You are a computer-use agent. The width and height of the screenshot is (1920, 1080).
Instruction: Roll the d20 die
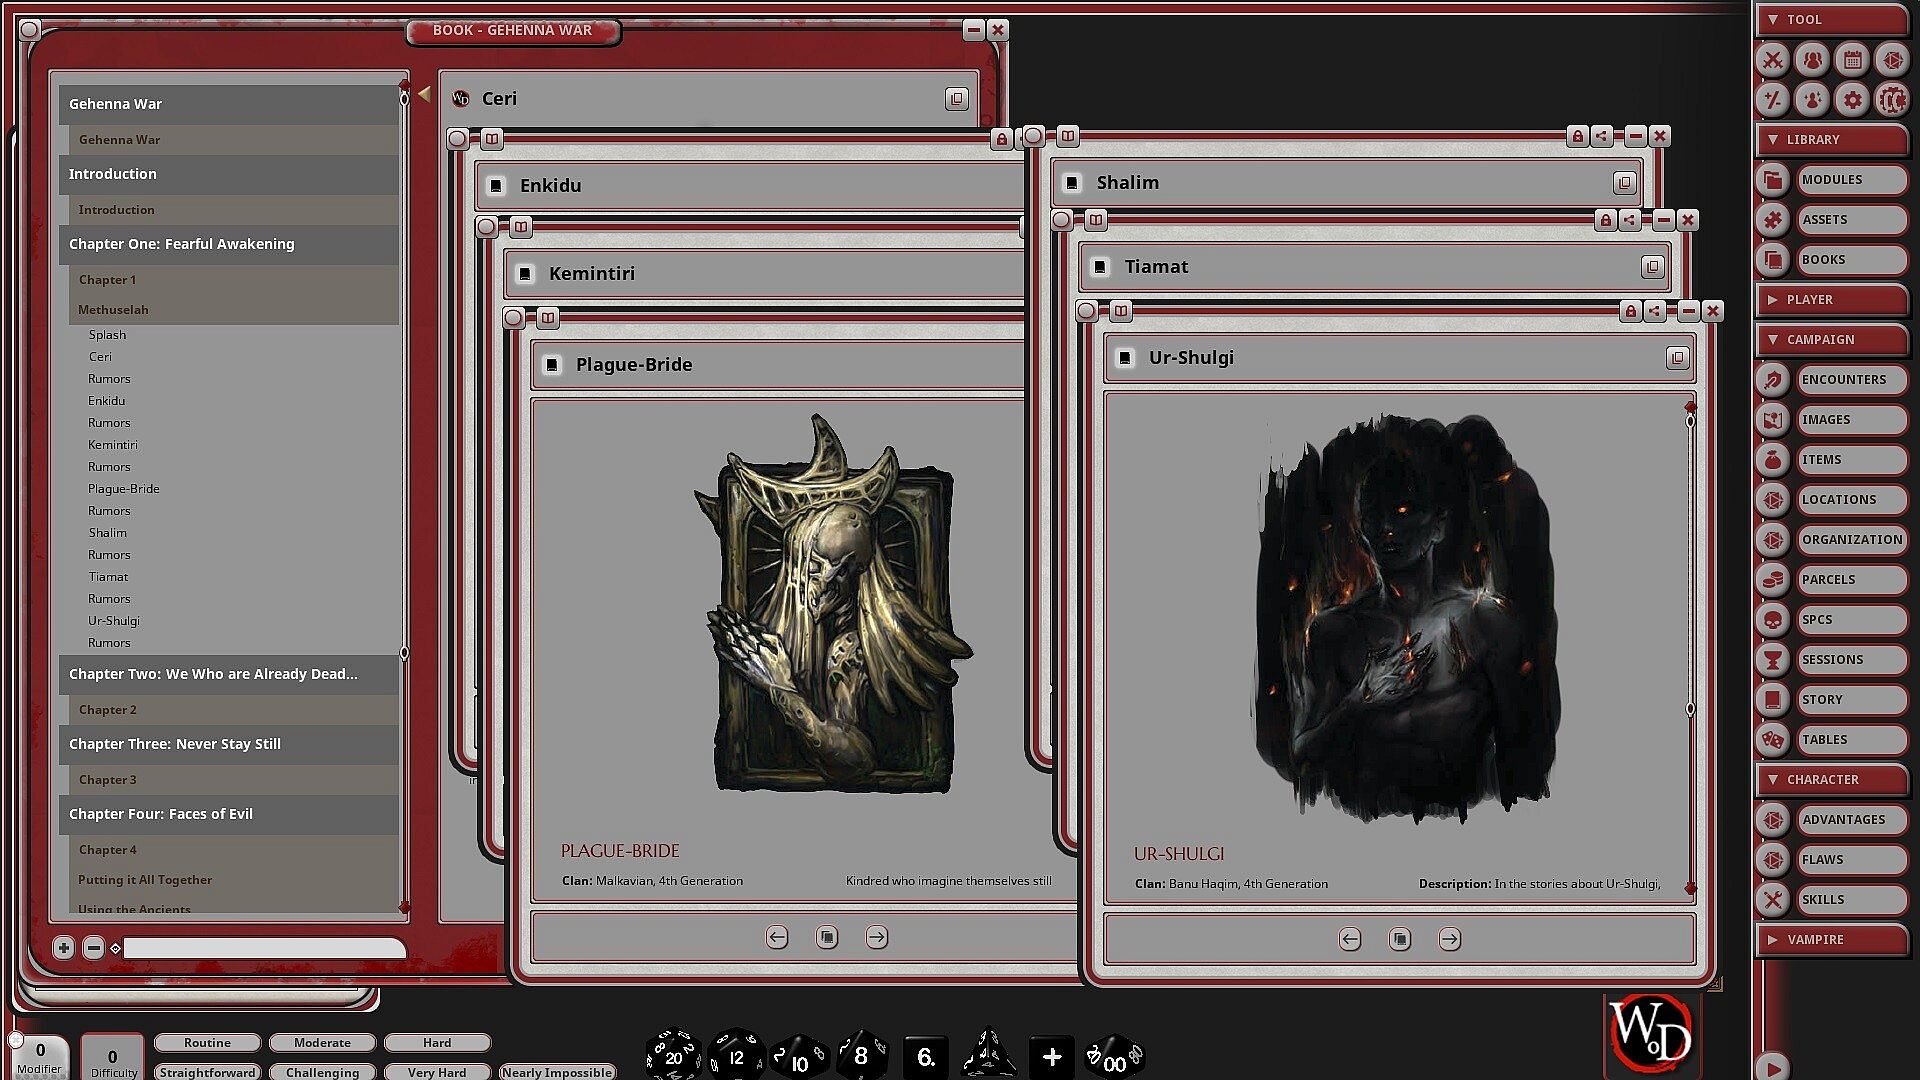point(673,1055)
